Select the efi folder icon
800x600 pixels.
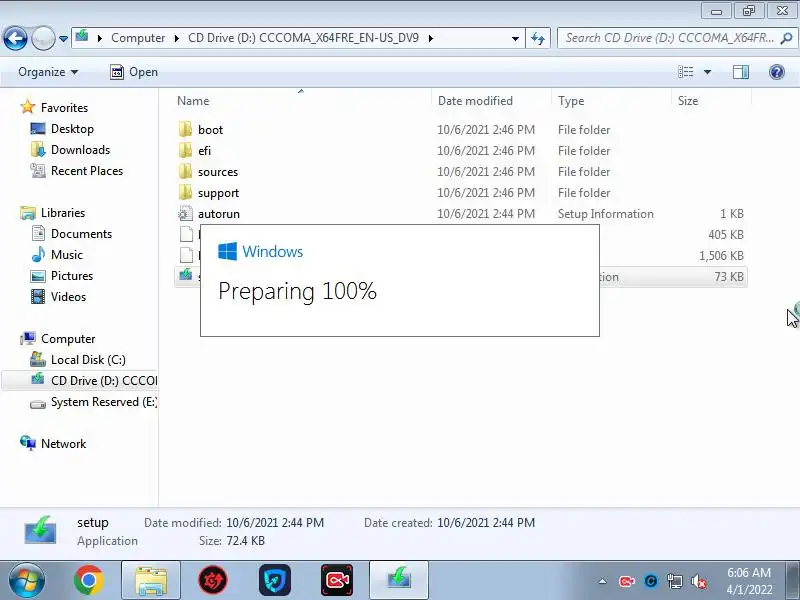click(x=185, y=150)
